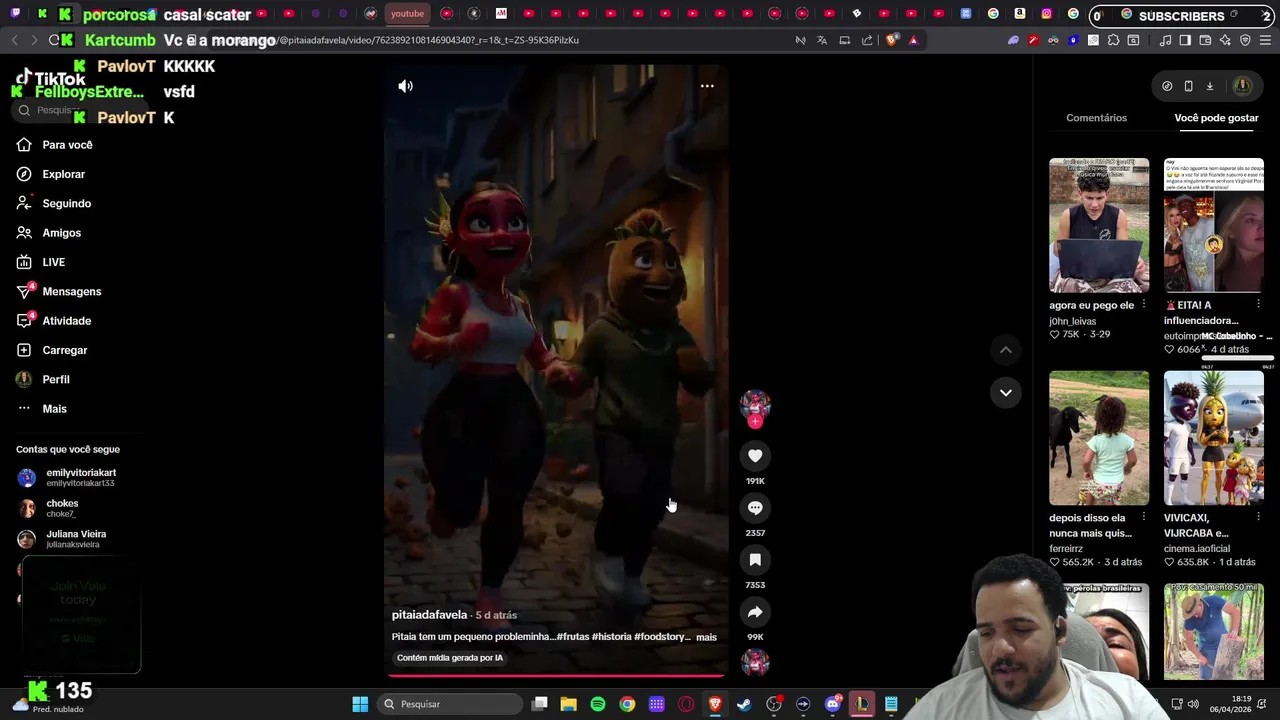Open the spinning sound disc of the video

[x=755, y=662]
